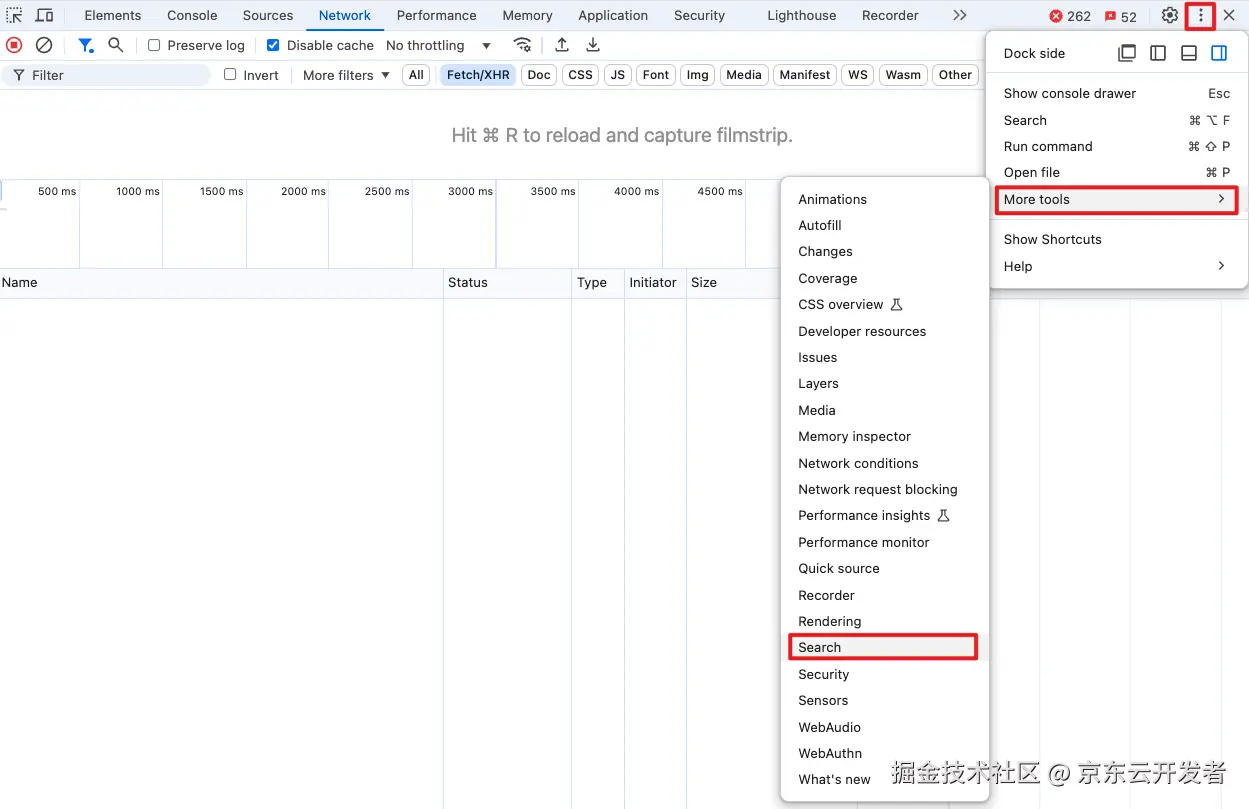This screenshot has width=1249, height=809.
Task: Switch to the Performance tab
Action: pyautogui.click(x=436, y=15)
